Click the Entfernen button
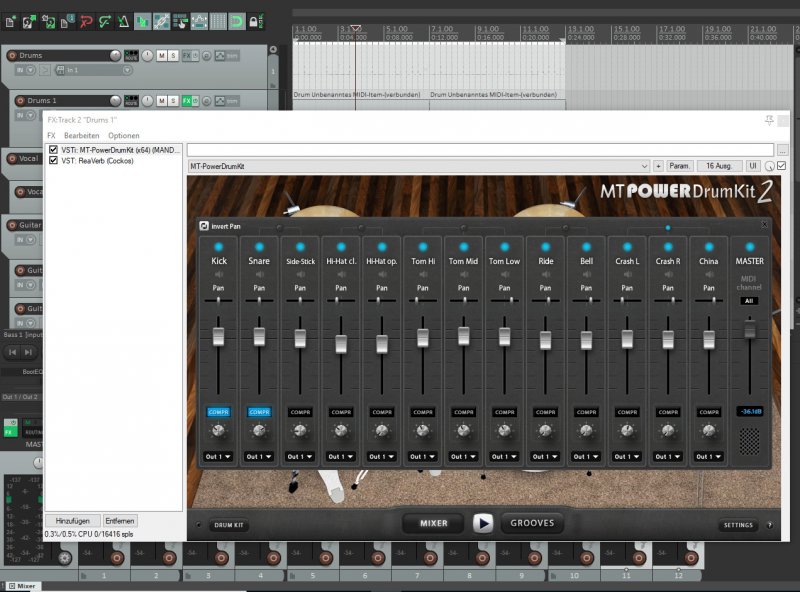800x592 pixels. [120, 521]
